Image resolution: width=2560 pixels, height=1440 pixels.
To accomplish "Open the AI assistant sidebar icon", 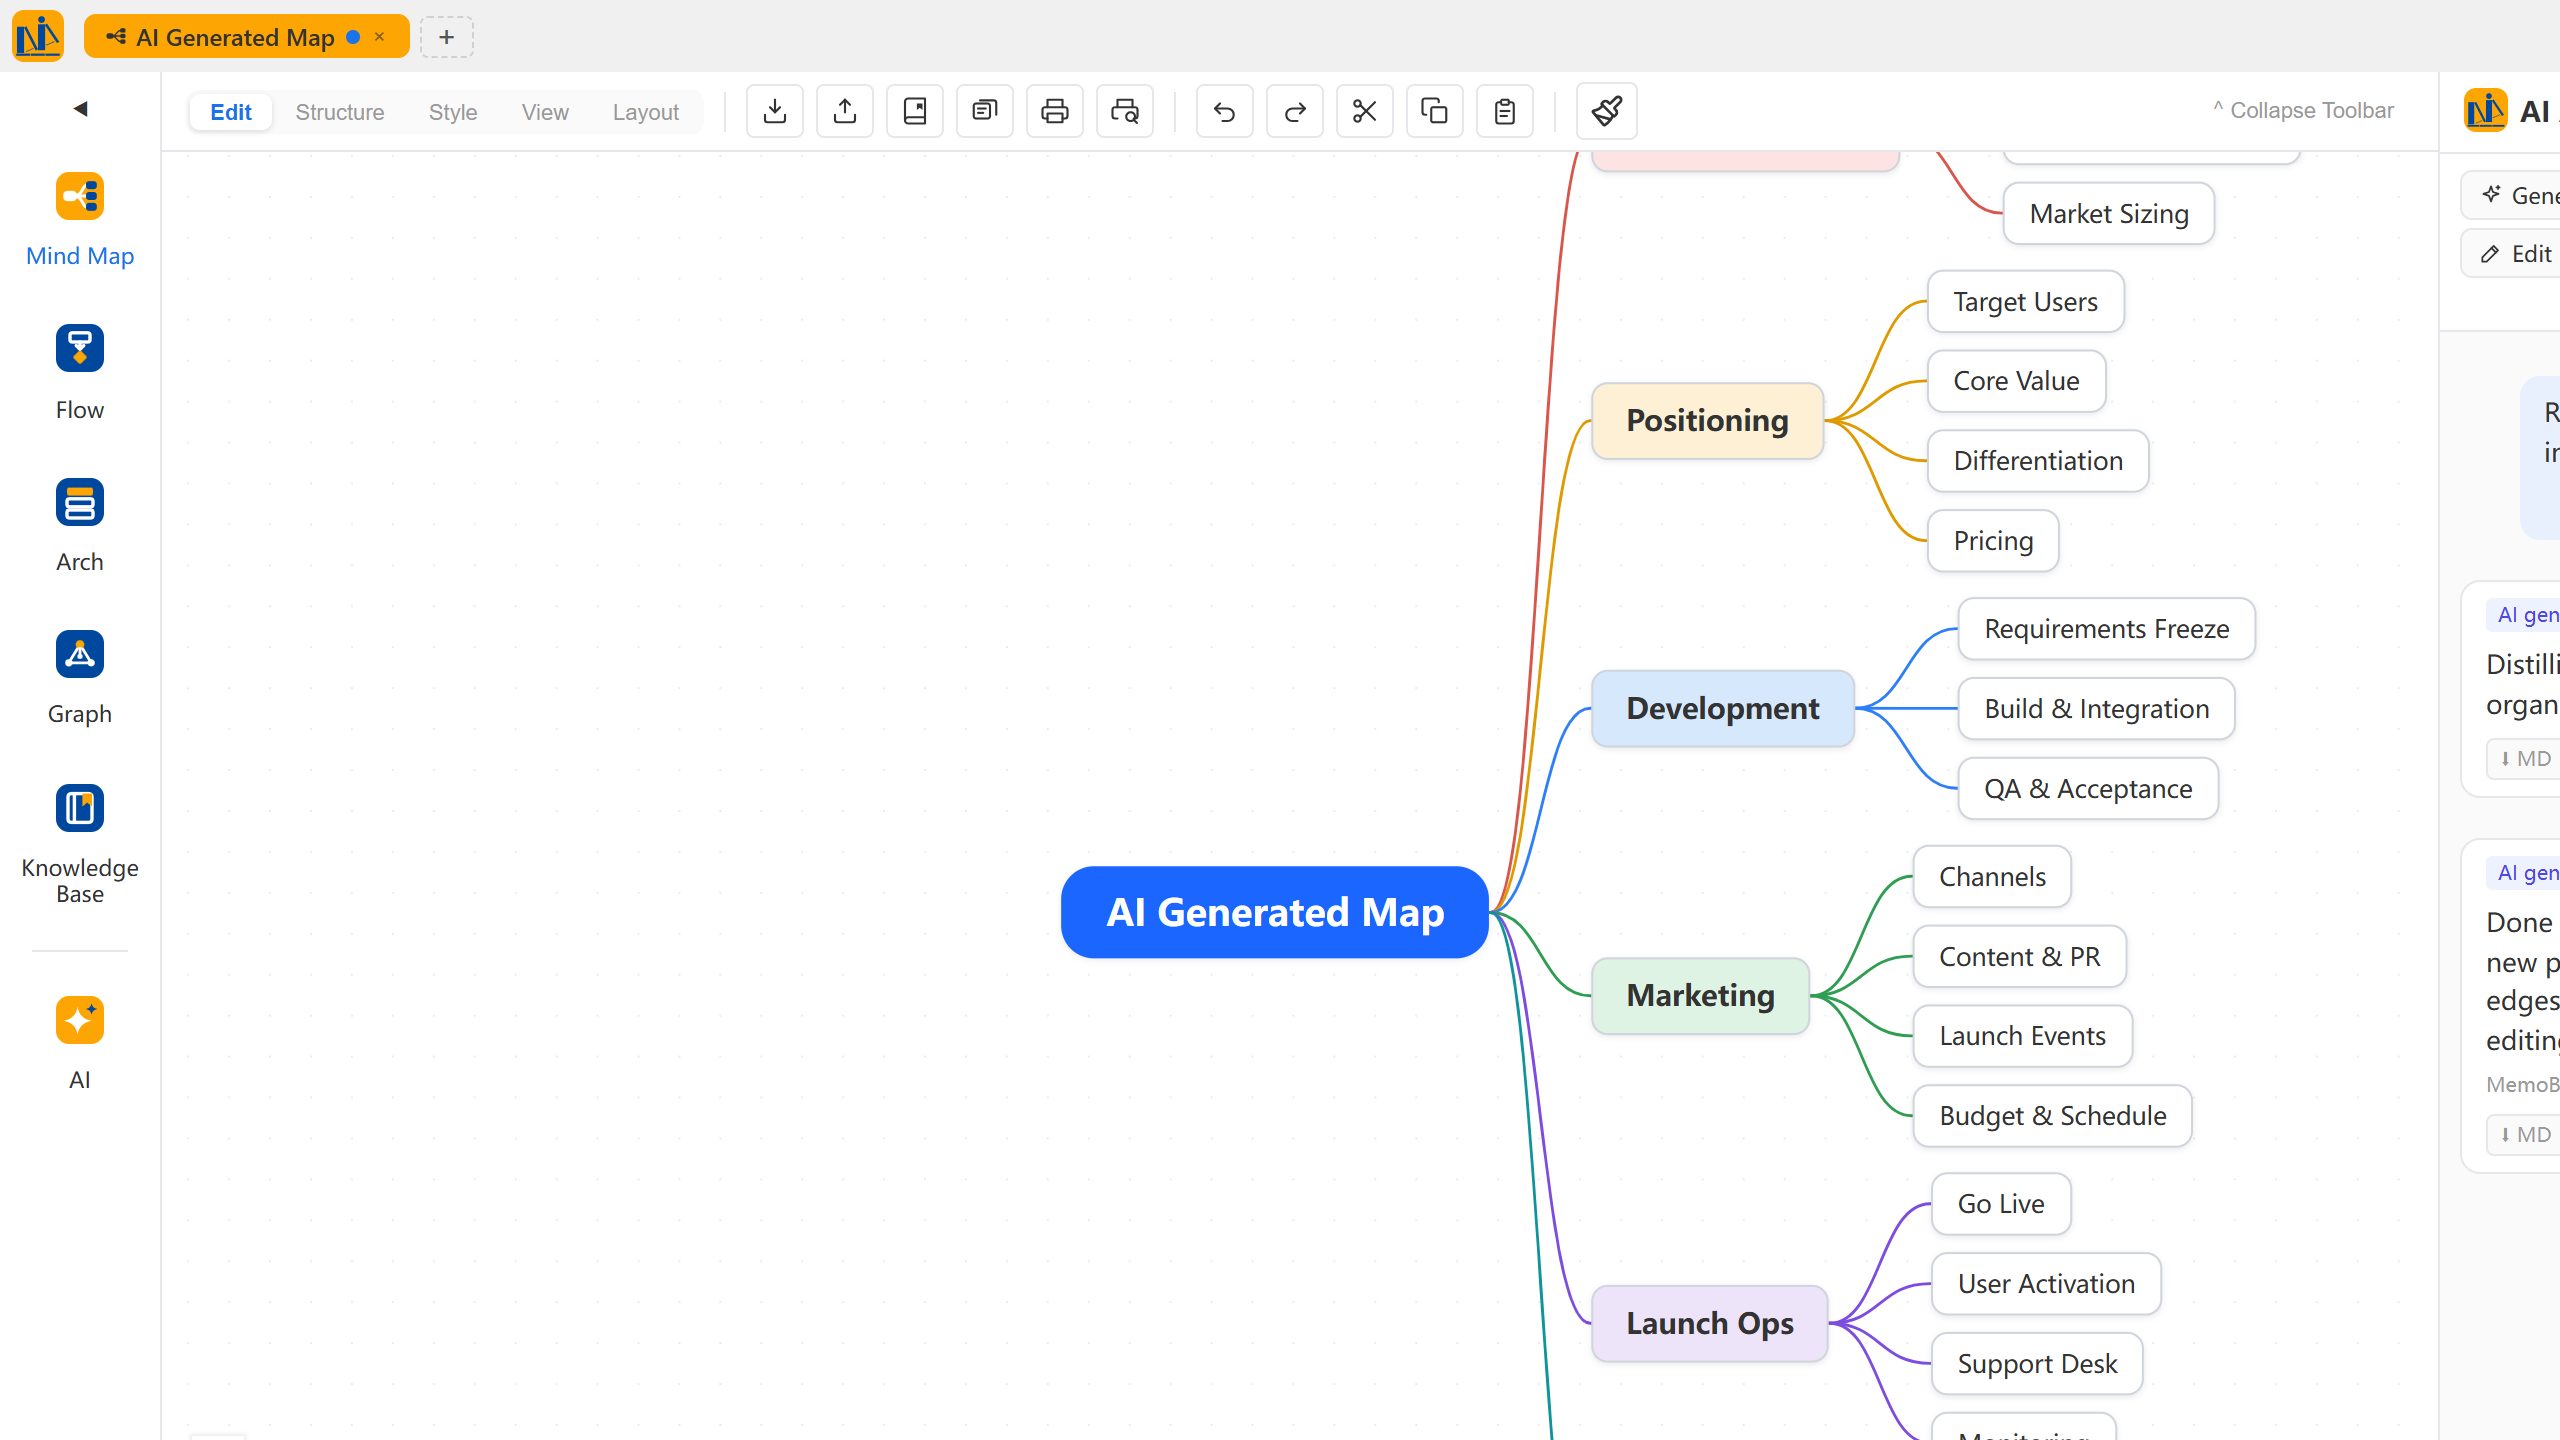I will (80, 1020).
